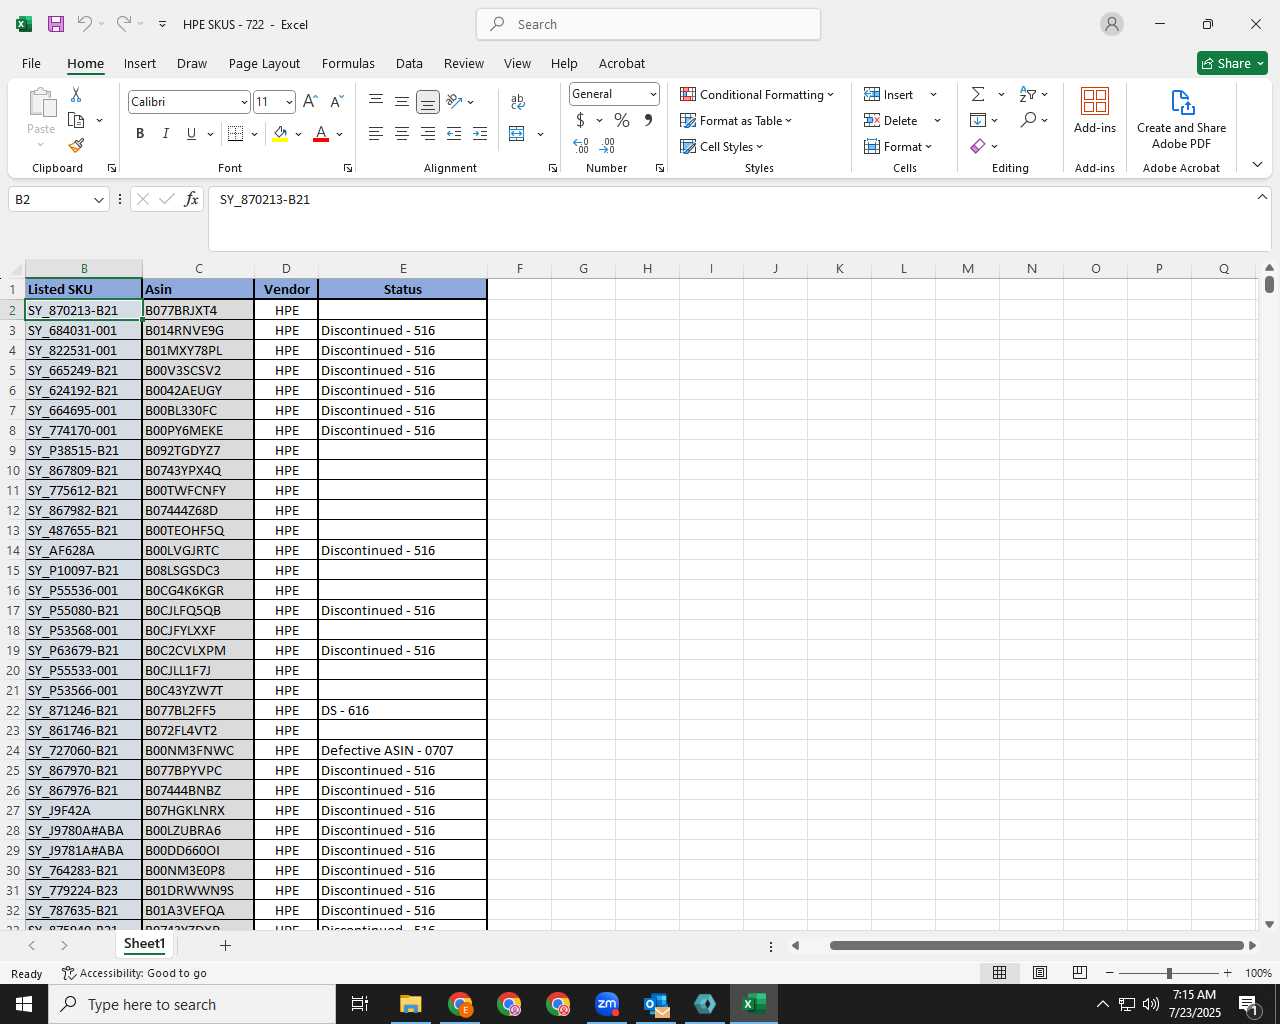Apply the yellow Fill Color
The image size is (1280, 1024).
[280, 133]
